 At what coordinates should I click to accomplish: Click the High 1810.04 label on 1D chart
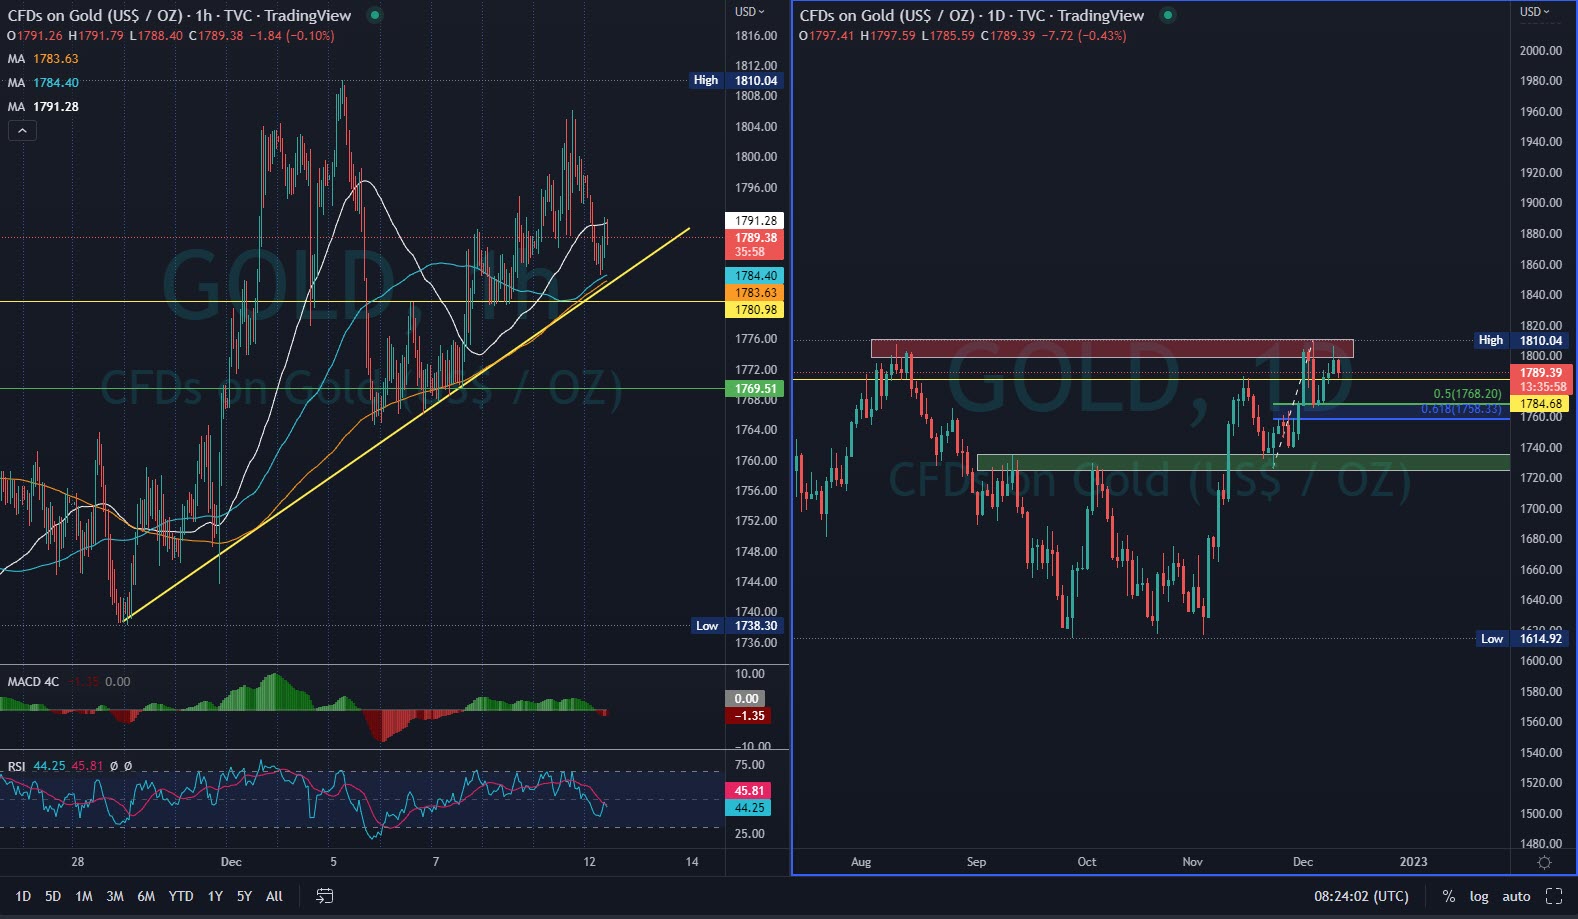coord(1521,341)
